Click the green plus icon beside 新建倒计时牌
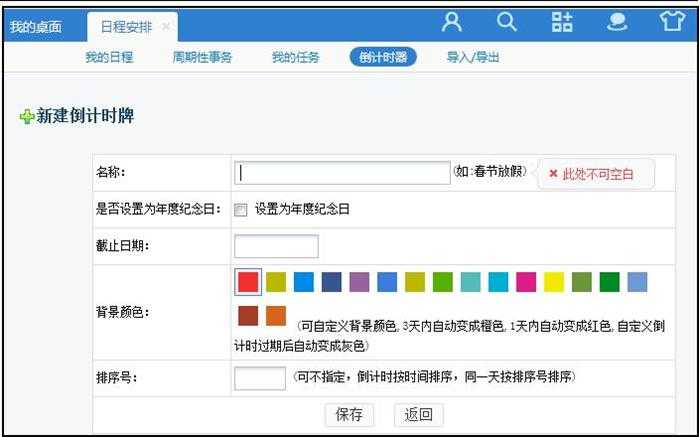The height and width of the screenshot is (437, 699). (x=27, y=116)
